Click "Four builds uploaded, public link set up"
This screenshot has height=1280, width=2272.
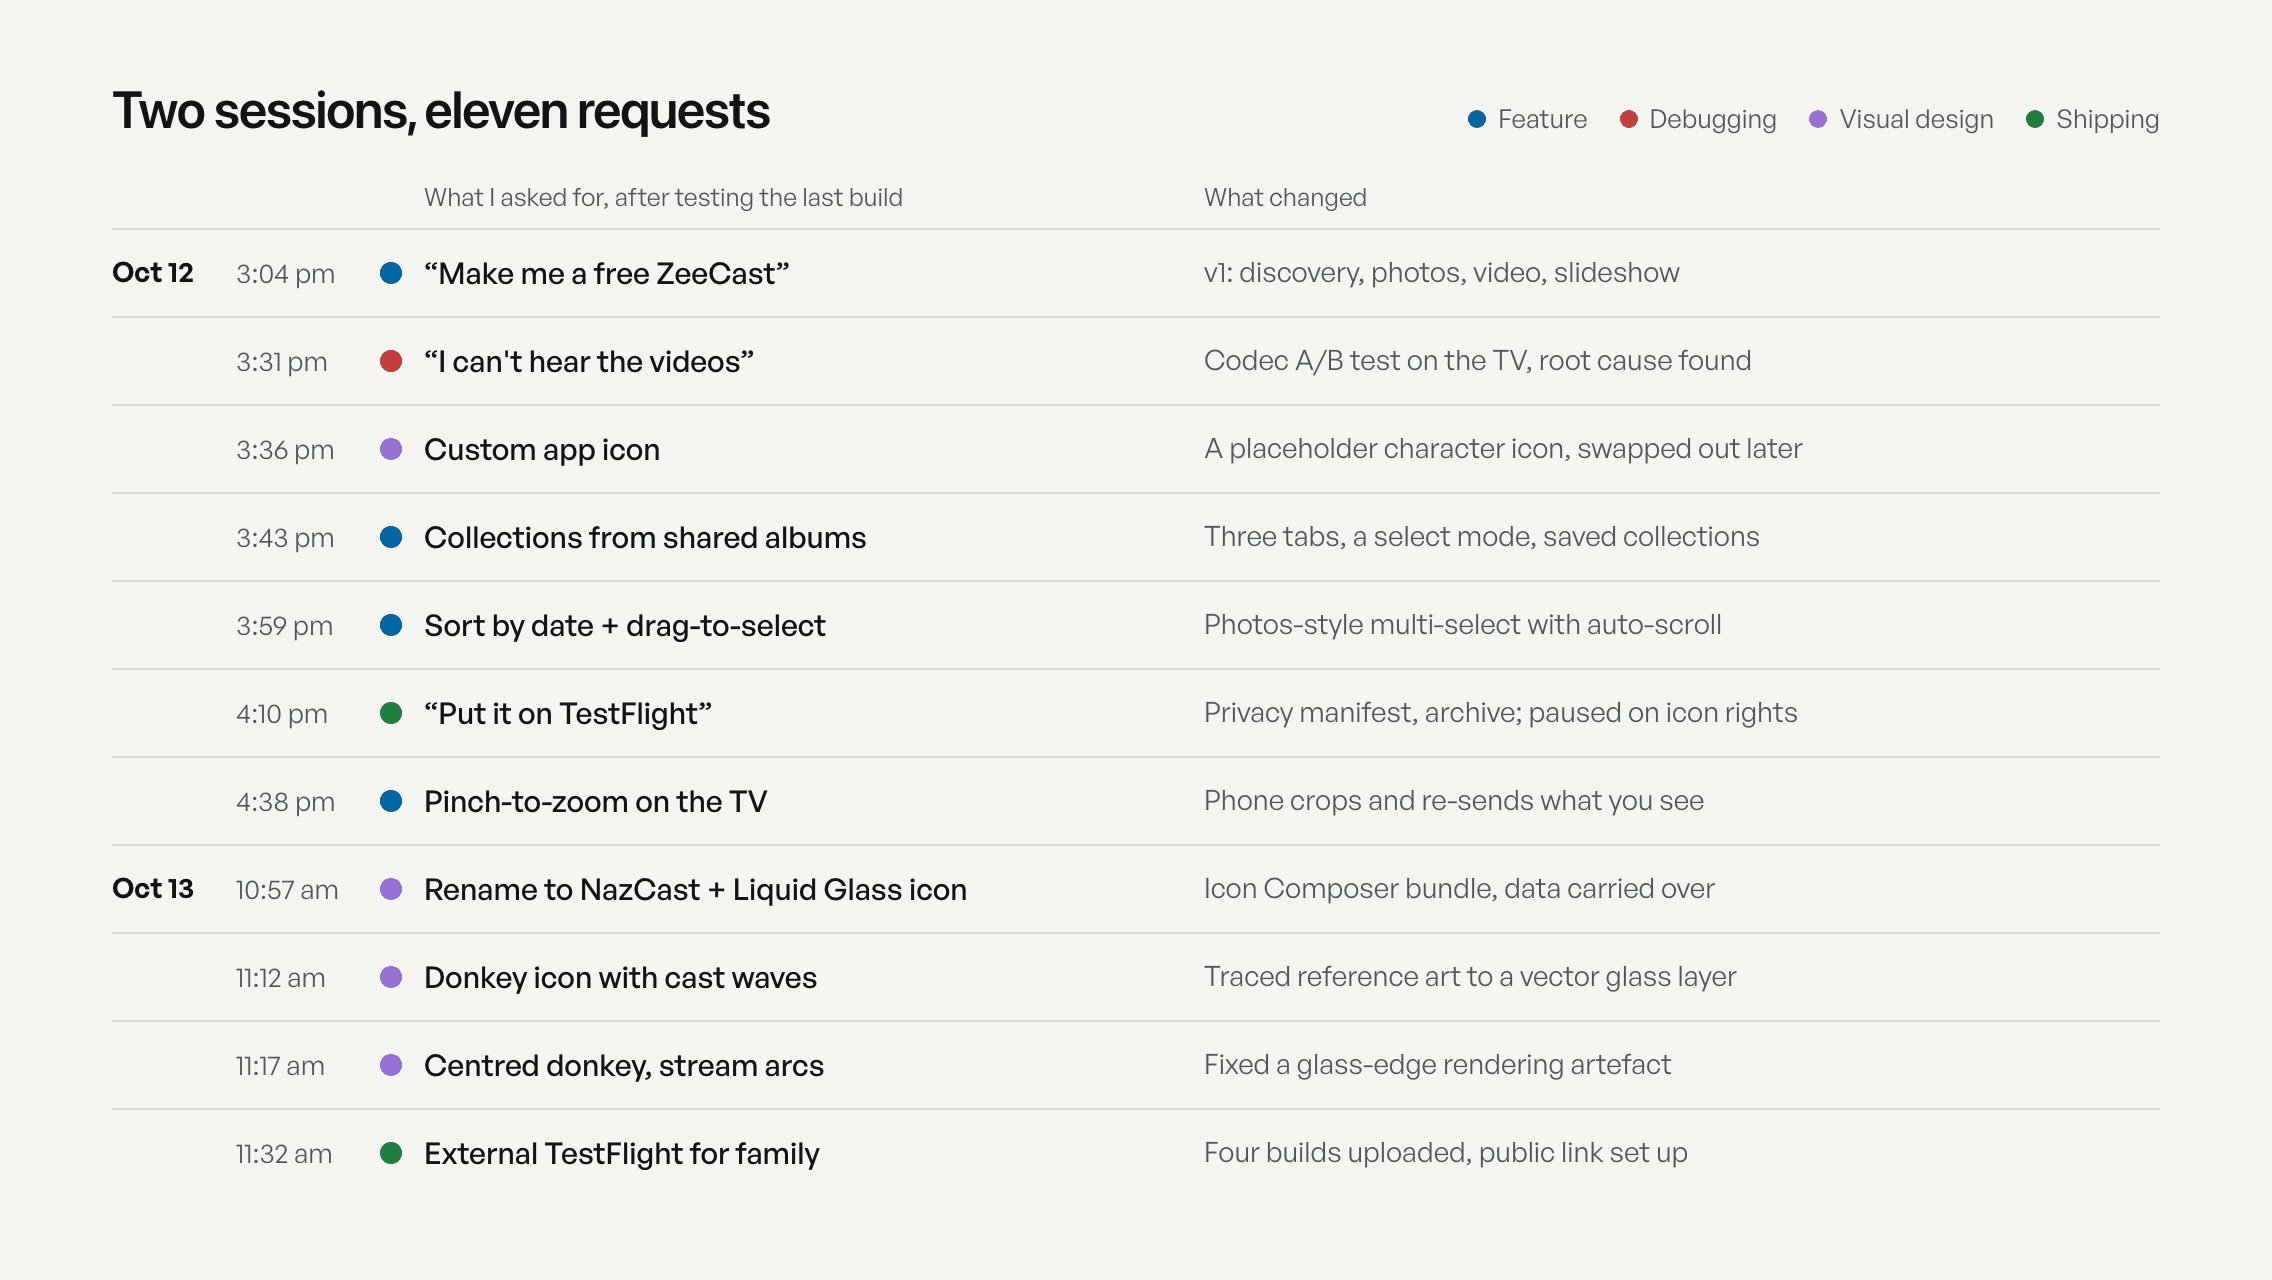(x=1446, y=1153)
